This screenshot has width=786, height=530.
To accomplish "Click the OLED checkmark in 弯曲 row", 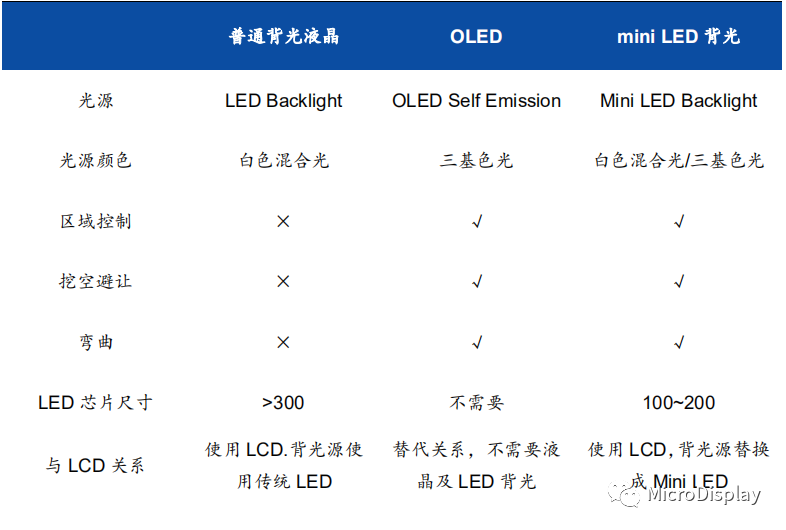I will [x=477, y=342].
